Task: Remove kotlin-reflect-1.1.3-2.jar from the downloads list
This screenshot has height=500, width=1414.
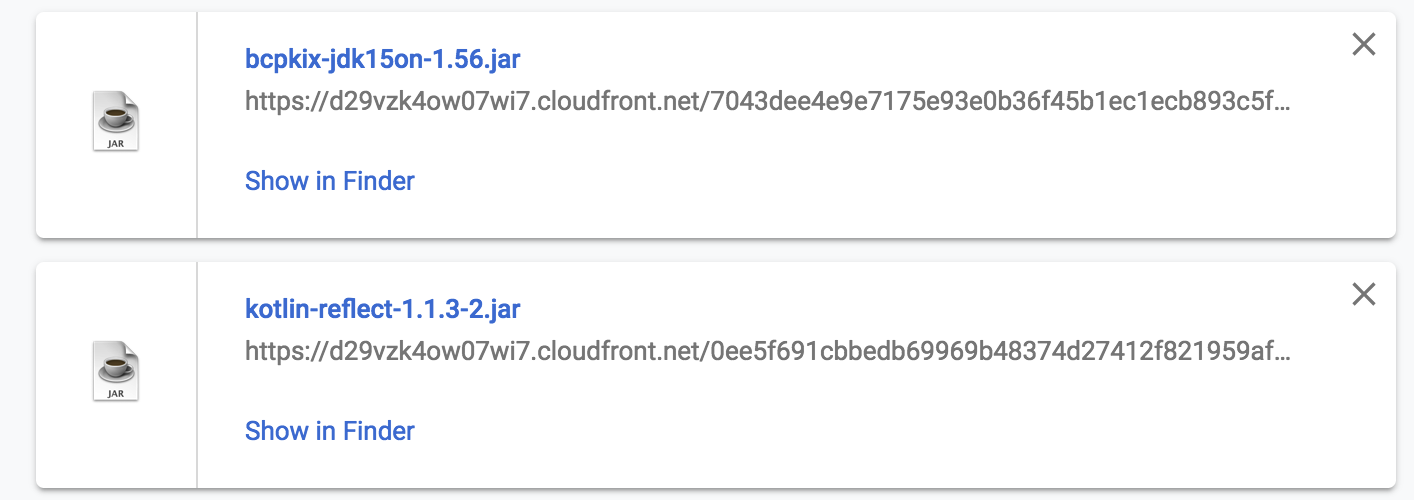Action: 1363,294
